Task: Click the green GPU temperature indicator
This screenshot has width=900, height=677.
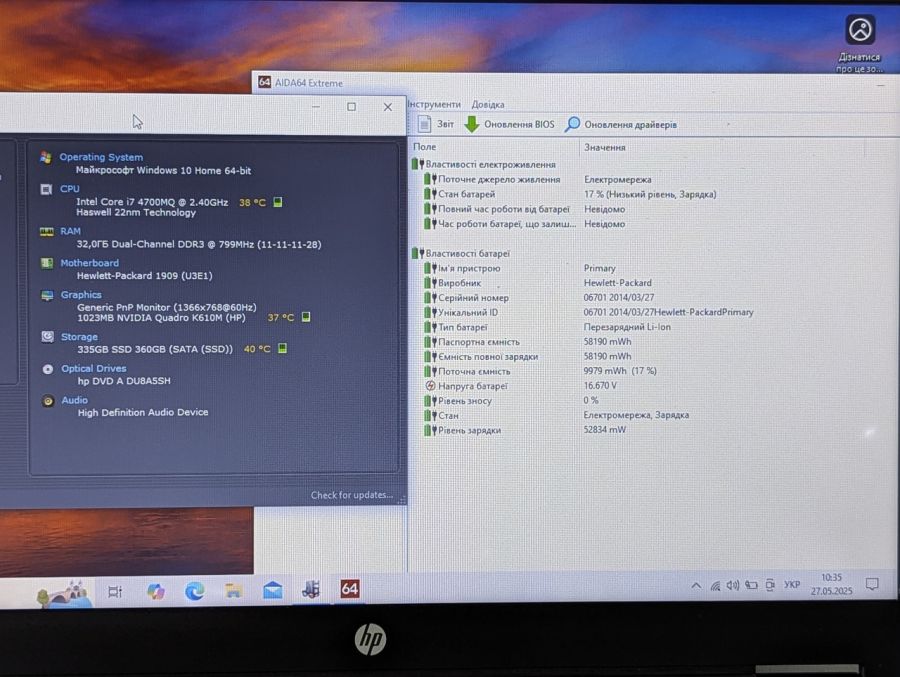Action: 306,317
